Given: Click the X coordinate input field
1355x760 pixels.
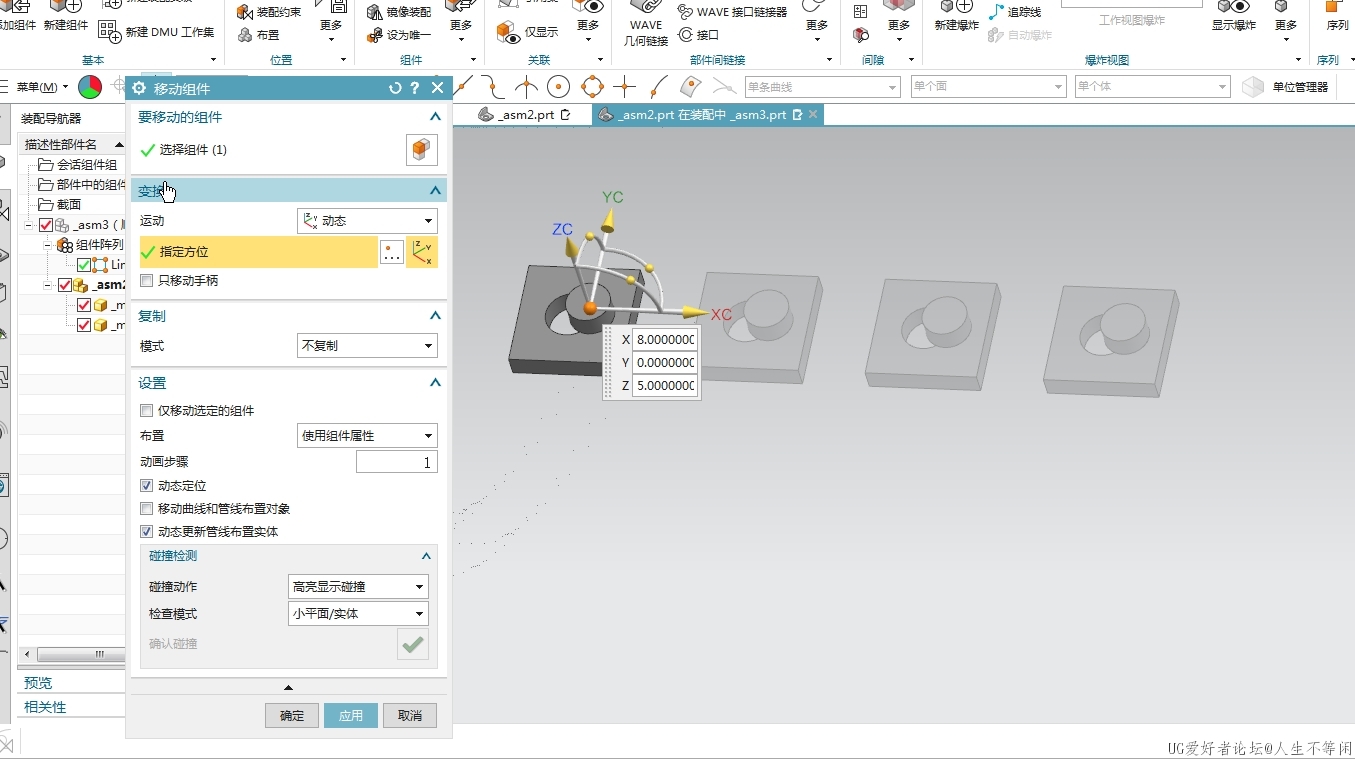Looking at the screenshot, I should coord(665,340).
